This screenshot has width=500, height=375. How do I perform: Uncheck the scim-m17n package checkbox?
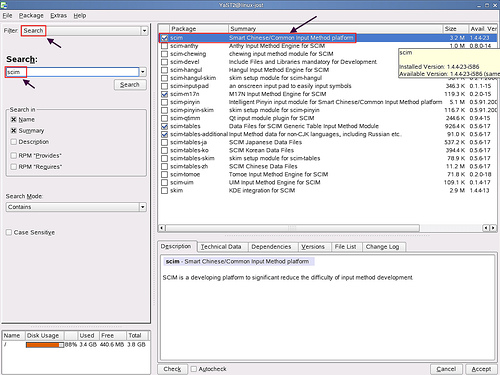click(x=164, y=94)
